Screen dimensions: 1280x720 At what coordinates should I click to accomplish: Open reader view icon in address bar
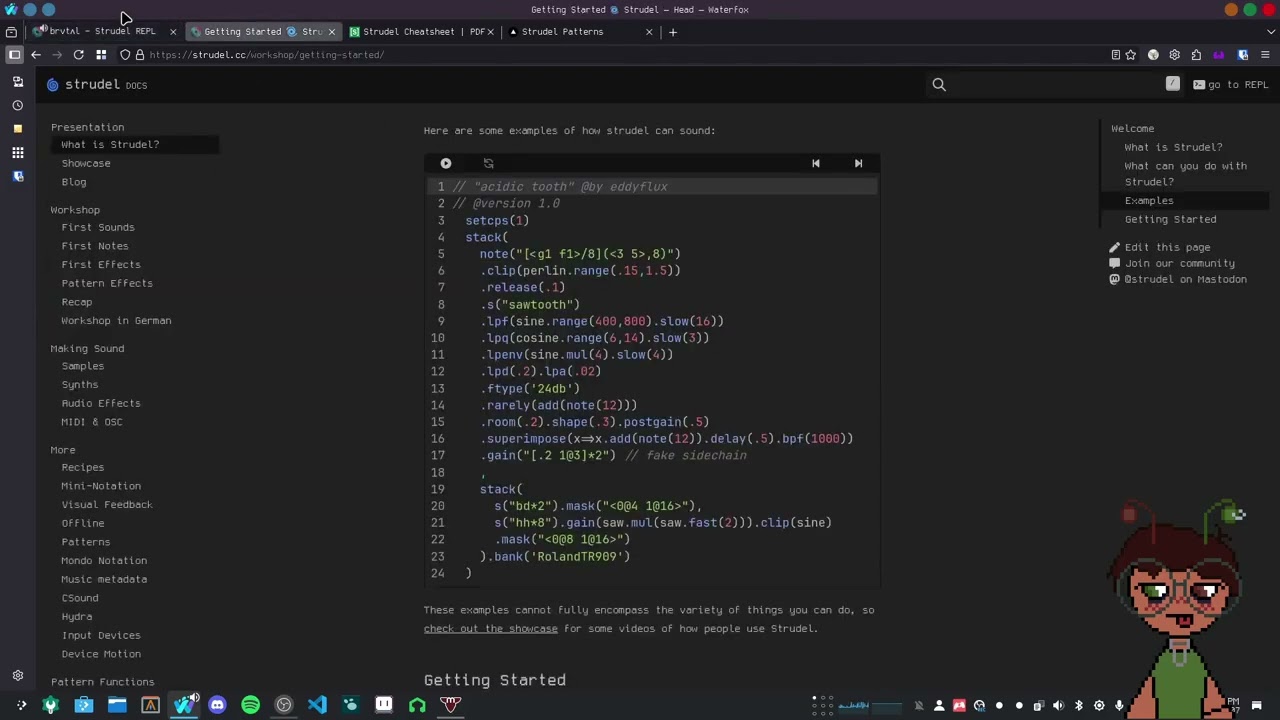(x=1116, y=55)
